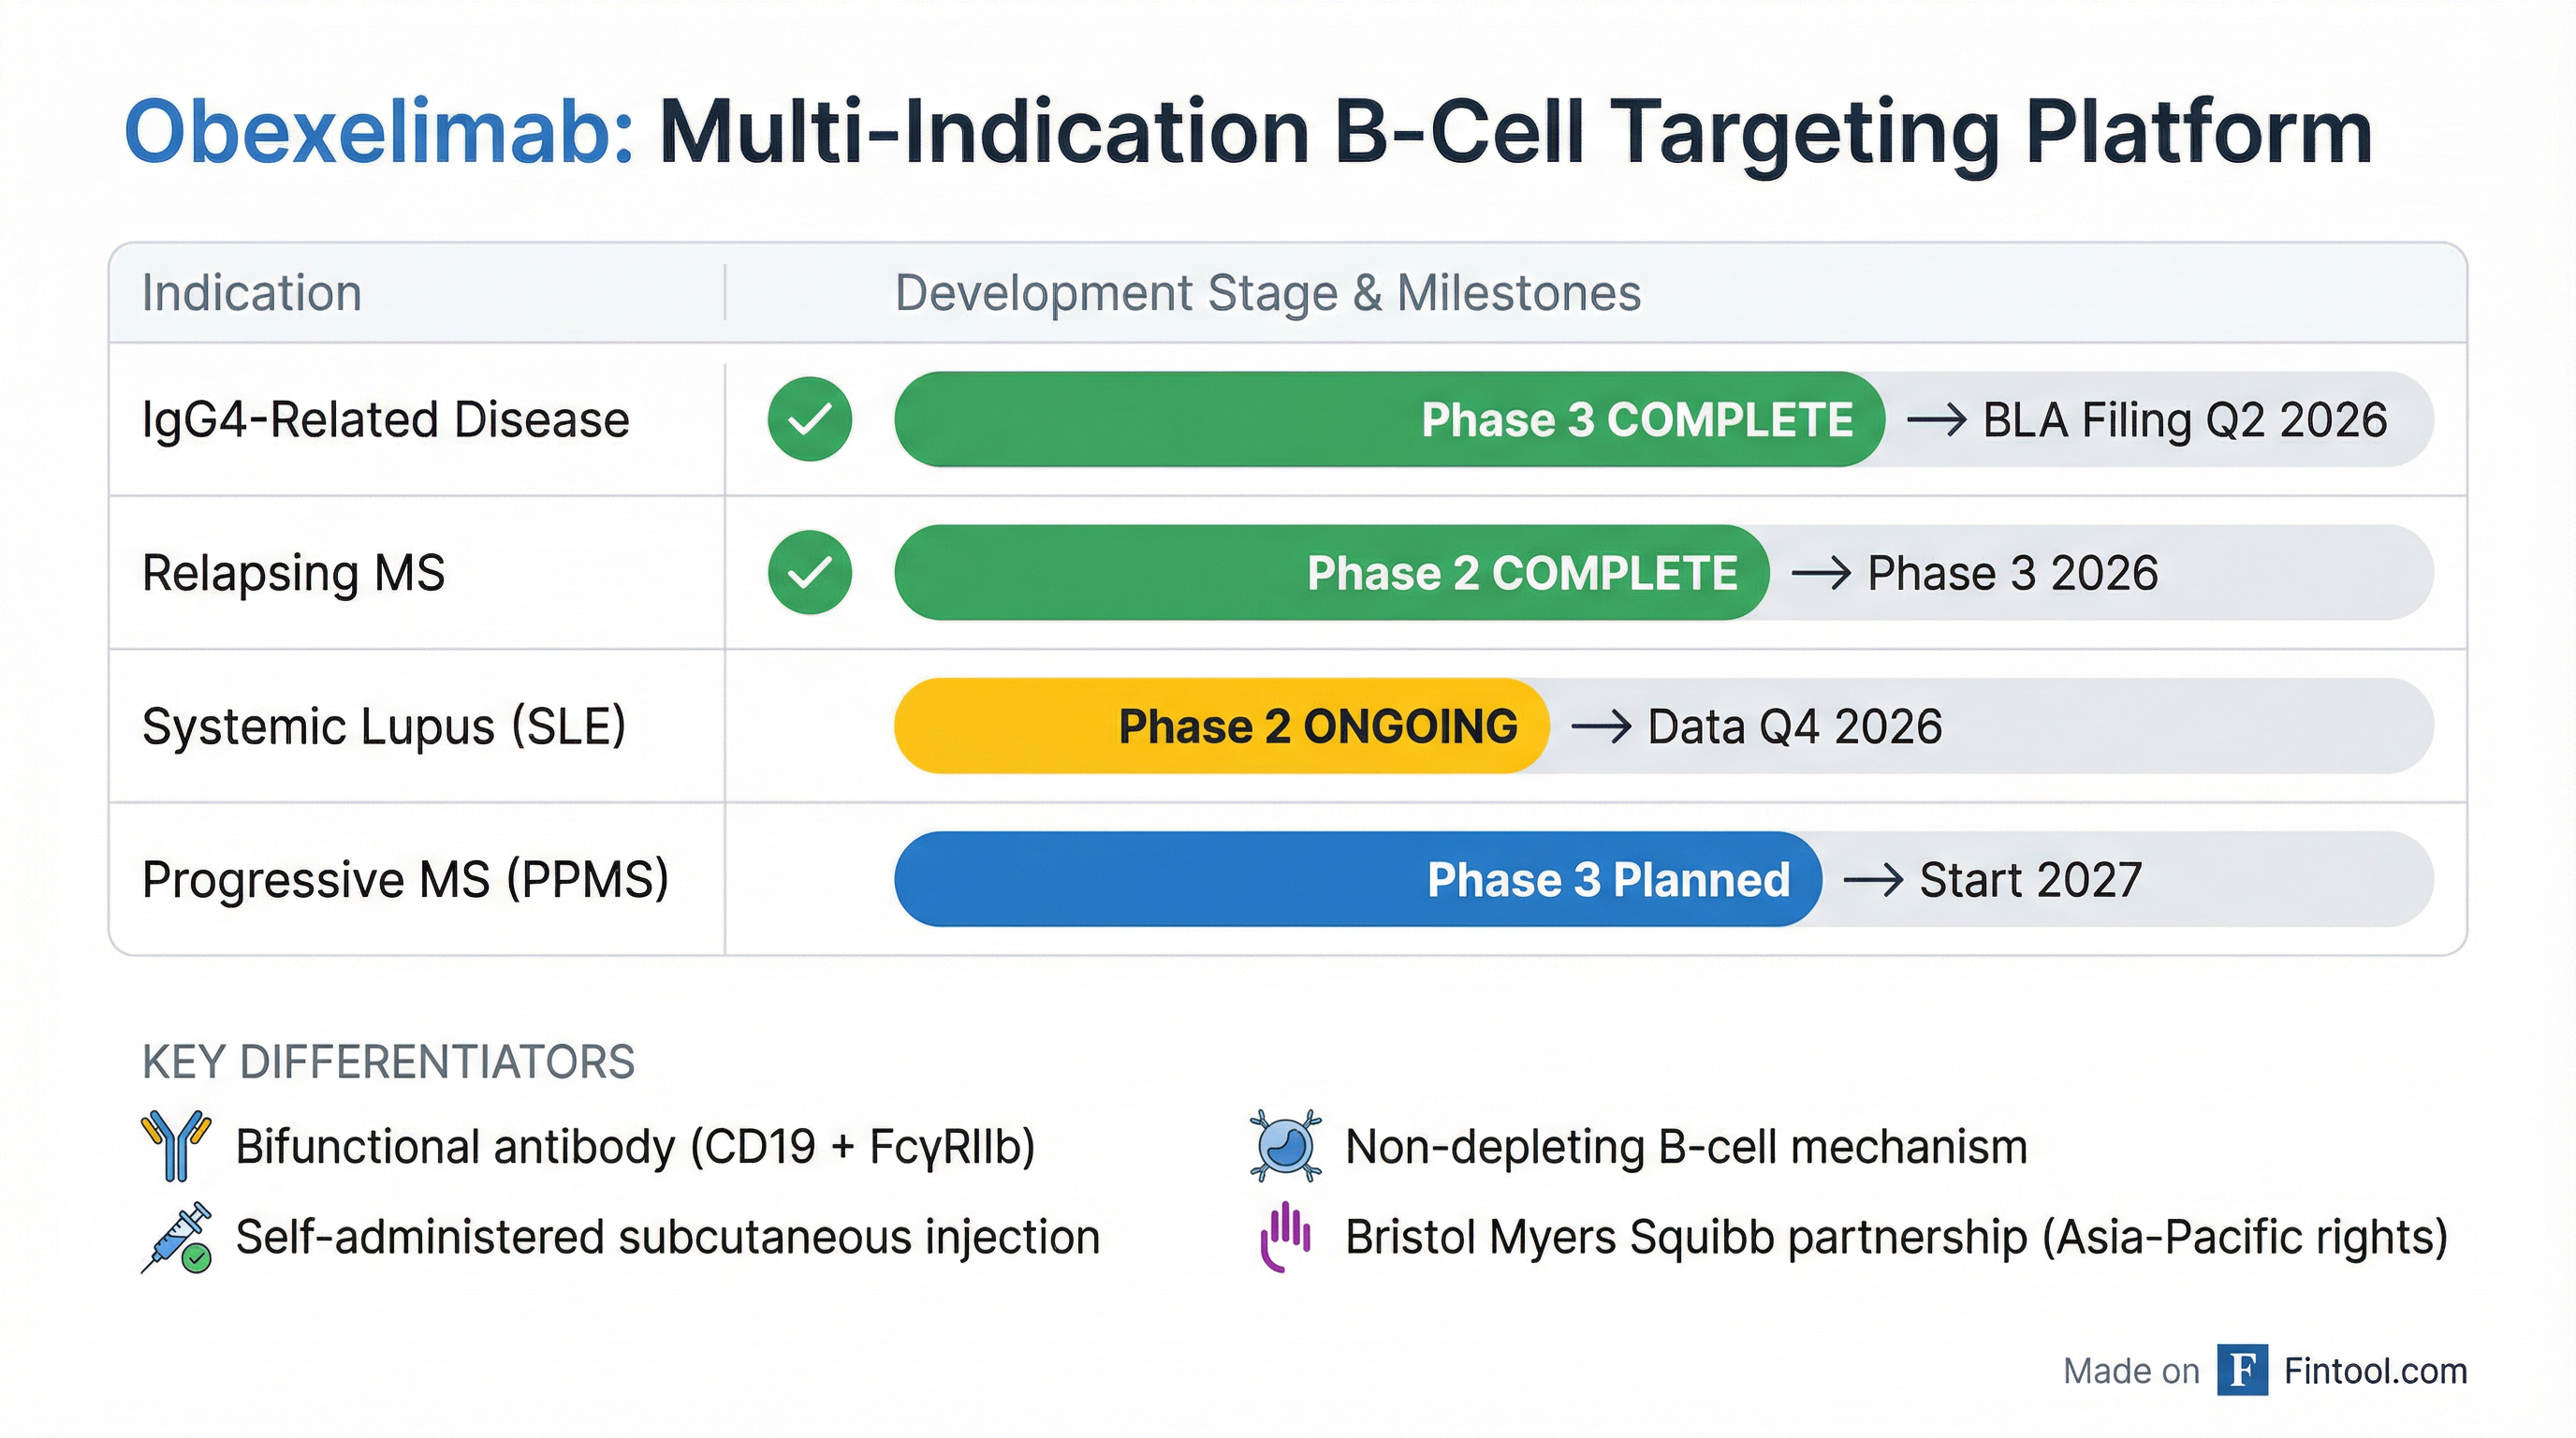
Task: Click the antibody icon beside Bifunctional antibody
Action: (176, 1146)
